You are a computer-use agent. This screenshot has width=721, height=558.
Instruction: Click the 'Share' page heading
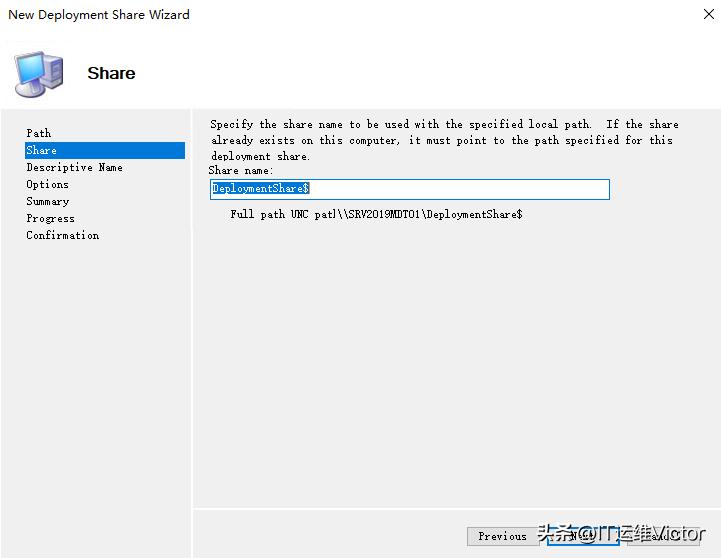pyautogui.click(x=111, y=73)
